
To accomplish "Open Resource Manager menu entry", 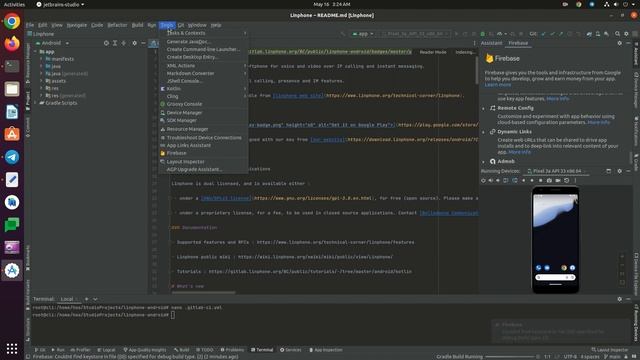I will 203,129.
